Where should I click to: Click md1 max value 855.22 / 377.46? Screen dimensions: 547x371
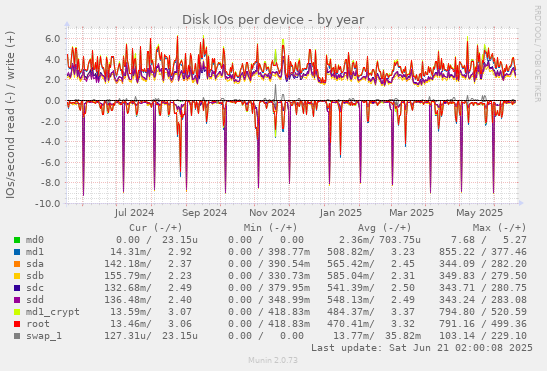pyautogui.click(x=483, y=252)
